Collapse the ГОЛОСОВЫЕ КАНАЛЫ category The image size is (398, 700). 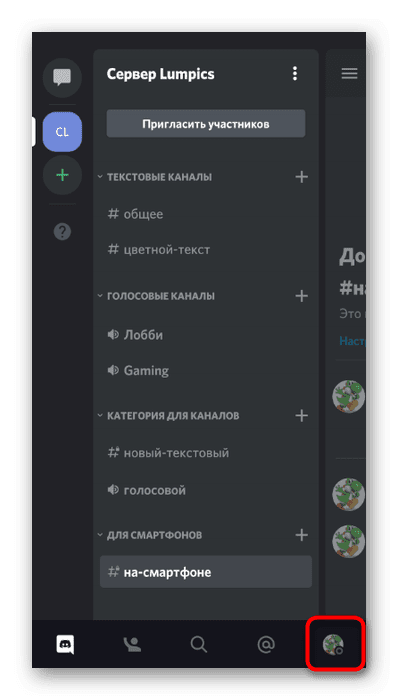click(156, 296)
